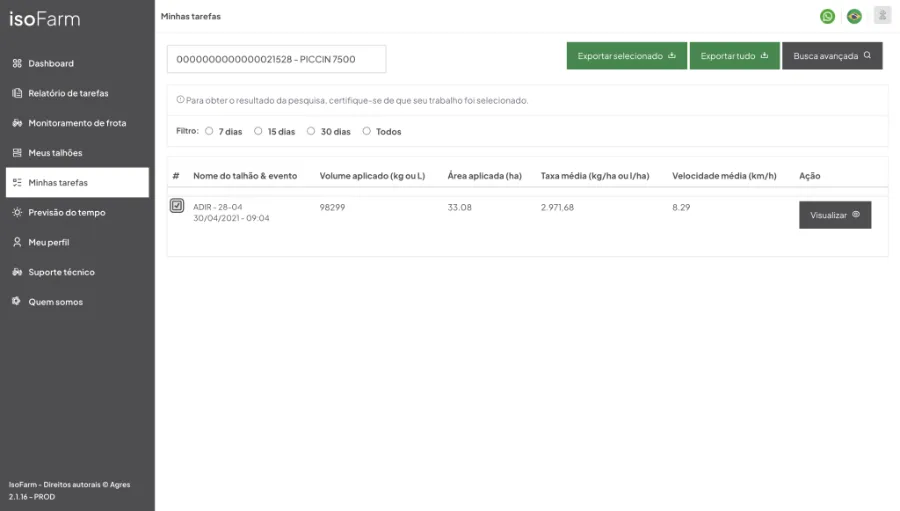Click the 8.29 speed value
Image resolution: width=900 pixels, height=511 pixels.
(x=681, y=207)
